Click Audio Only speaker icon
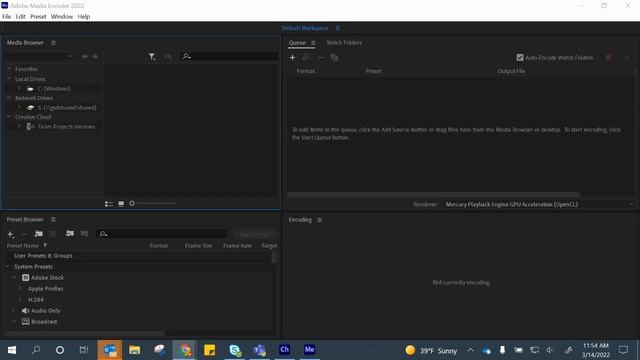 click(x=26, y=311)
